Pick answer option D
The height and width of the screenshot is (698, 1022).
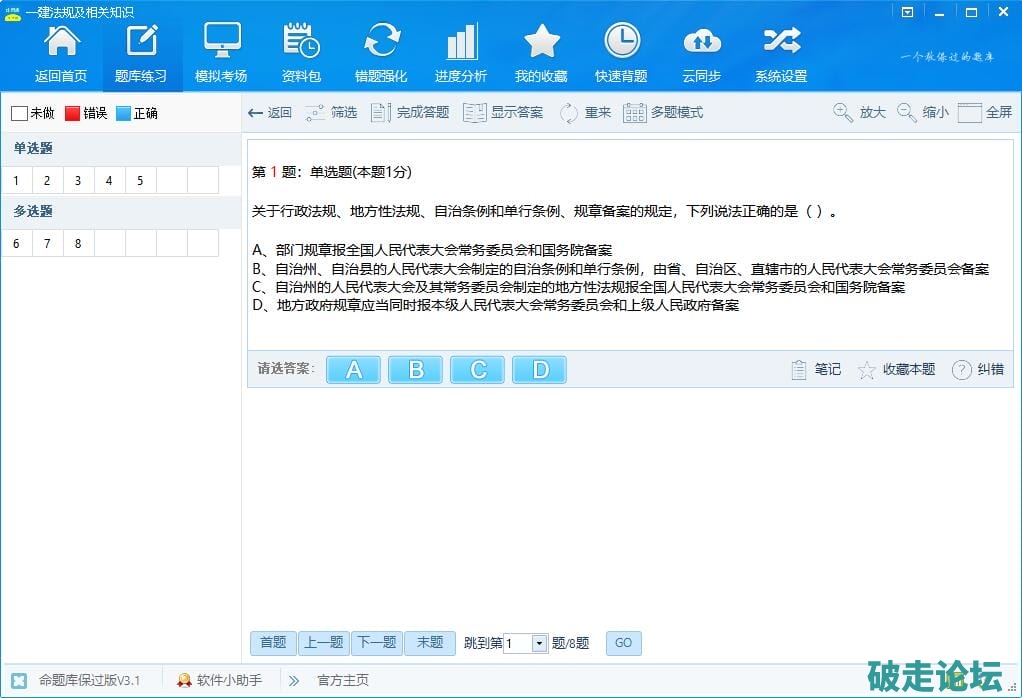point(539,370)
